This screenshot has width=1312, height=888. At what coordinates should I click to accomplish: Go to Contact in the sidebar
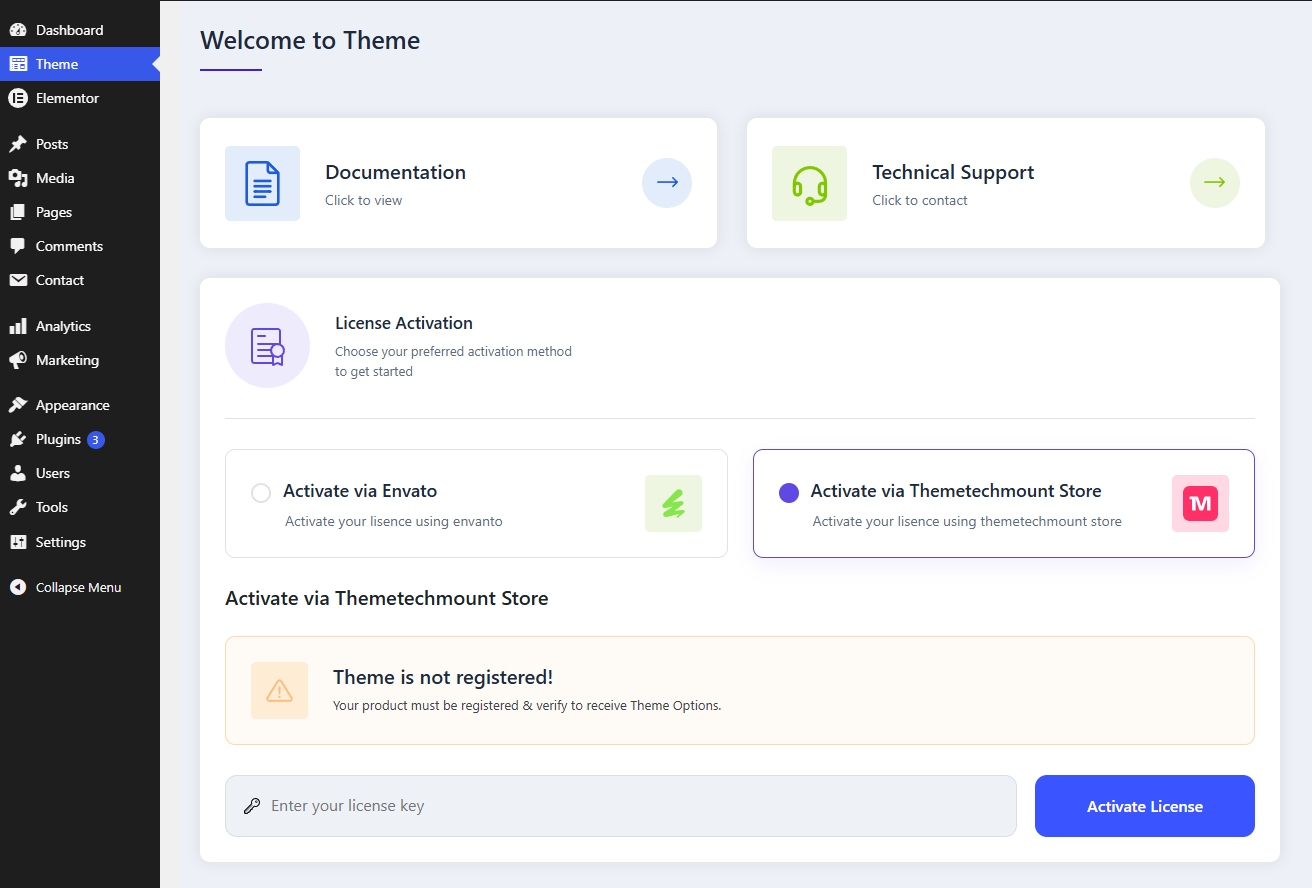(x=80, y=280)
